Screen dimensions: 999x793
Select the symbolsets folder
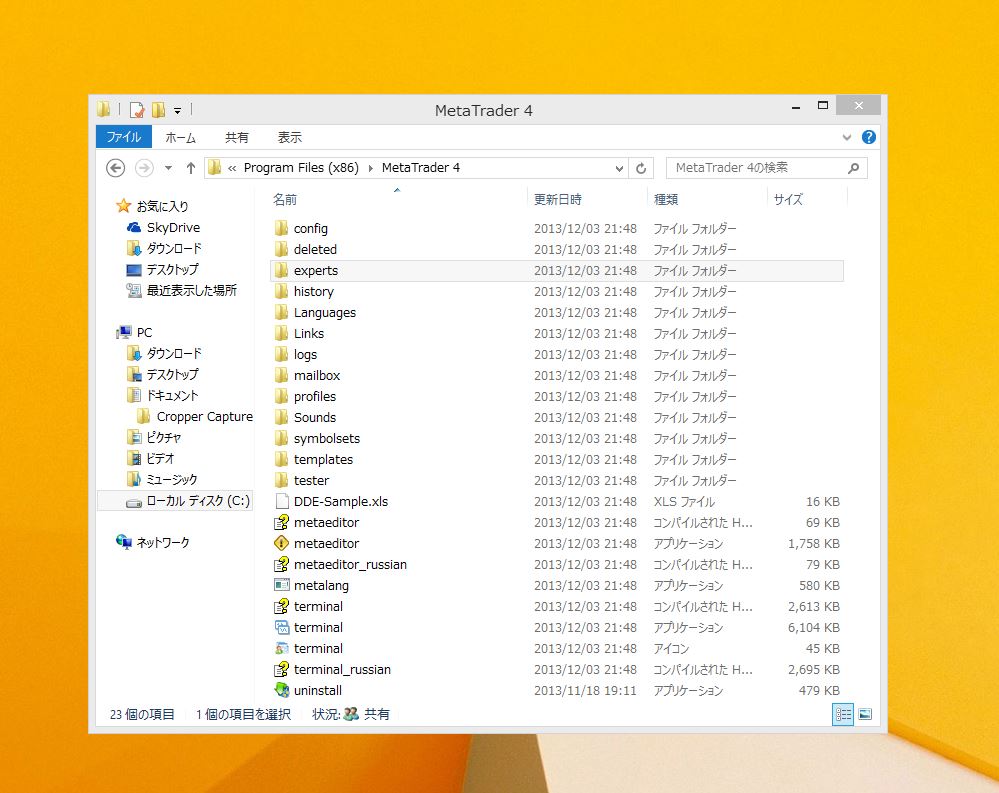click(326, 438)
